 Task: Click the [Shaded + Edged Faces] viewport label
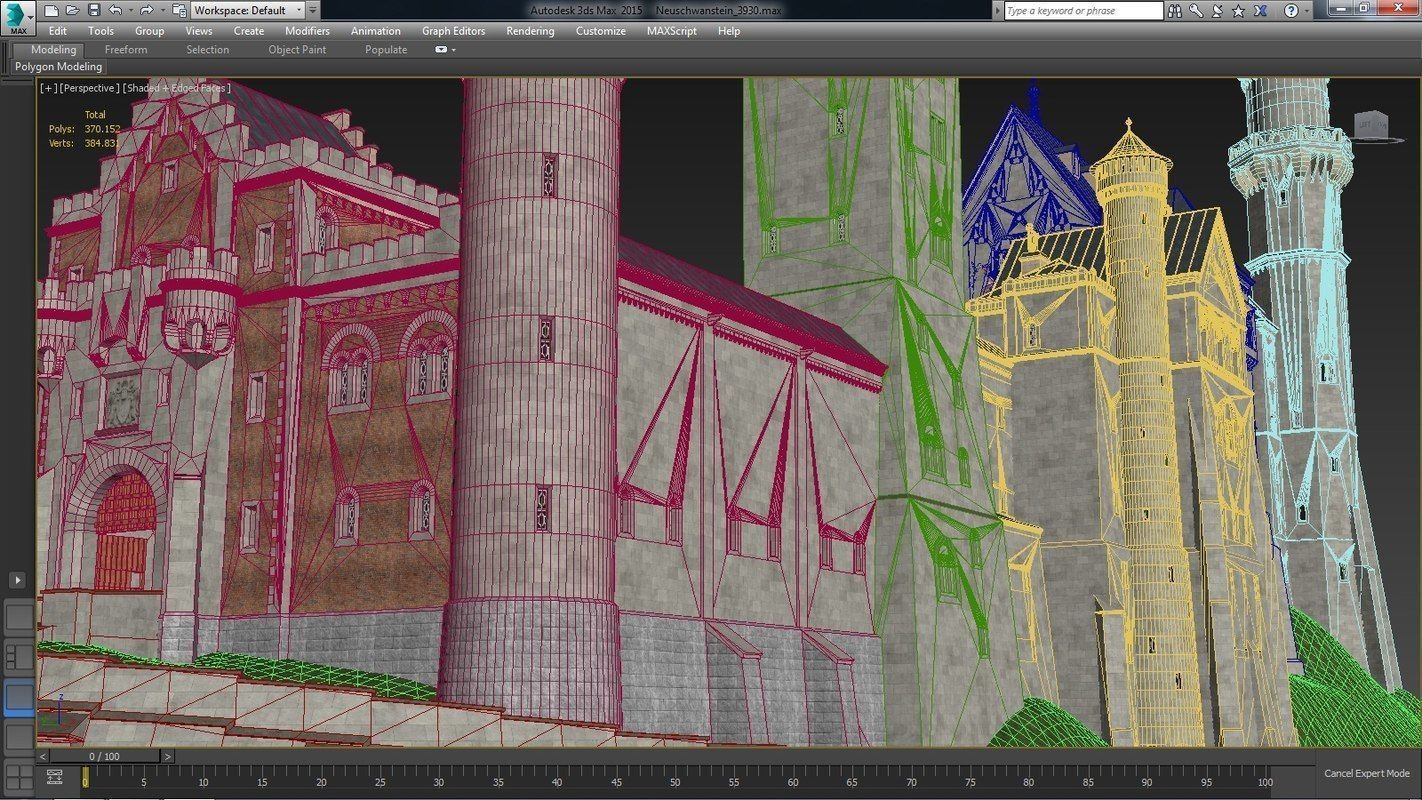point(177,88)
